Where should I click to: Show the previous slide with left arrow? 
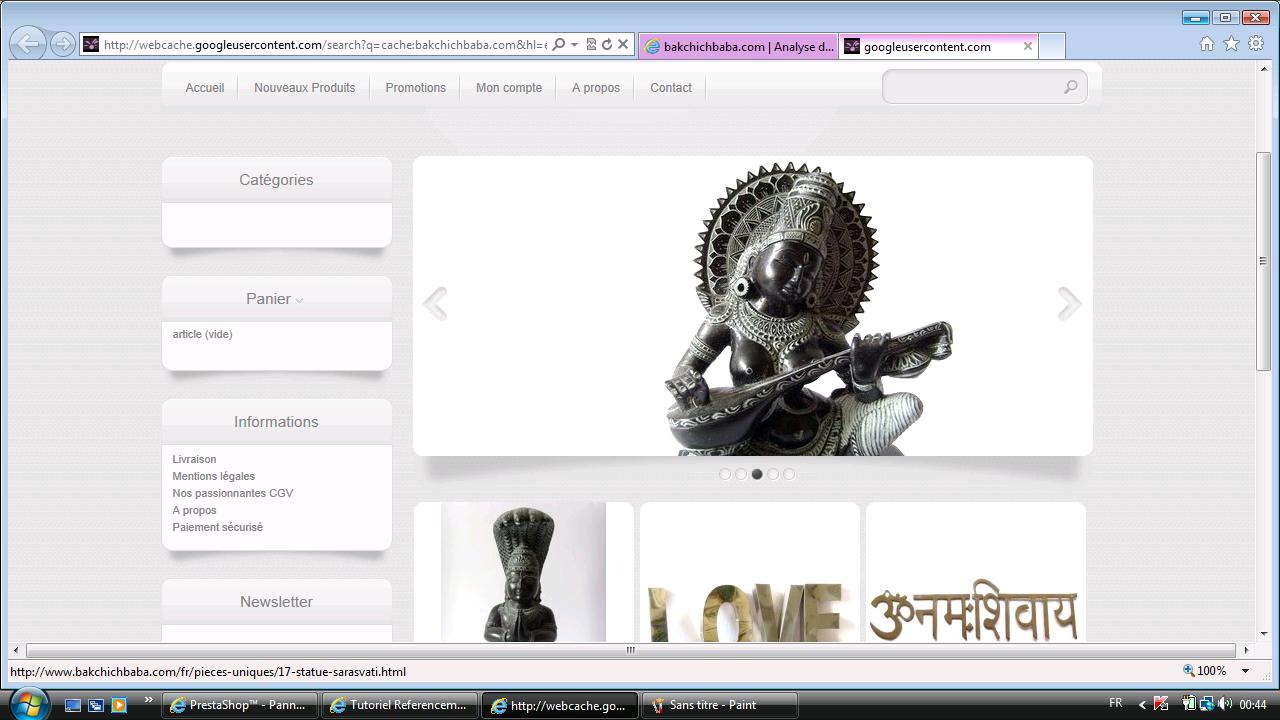pyautogui.click(x=434, y=303)
